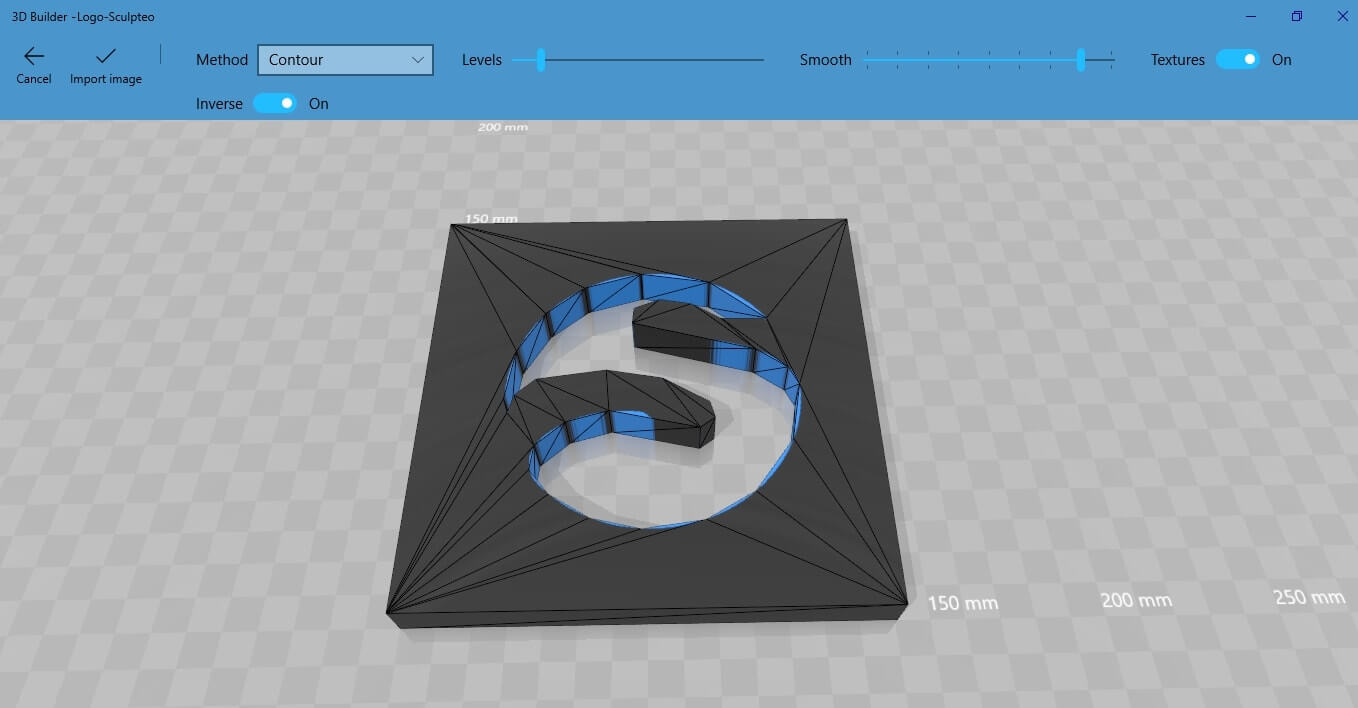The height and width of the screenshot is (708, 1358).
Task: Click the Import image checkmark icon
Action: coord(106,56)
